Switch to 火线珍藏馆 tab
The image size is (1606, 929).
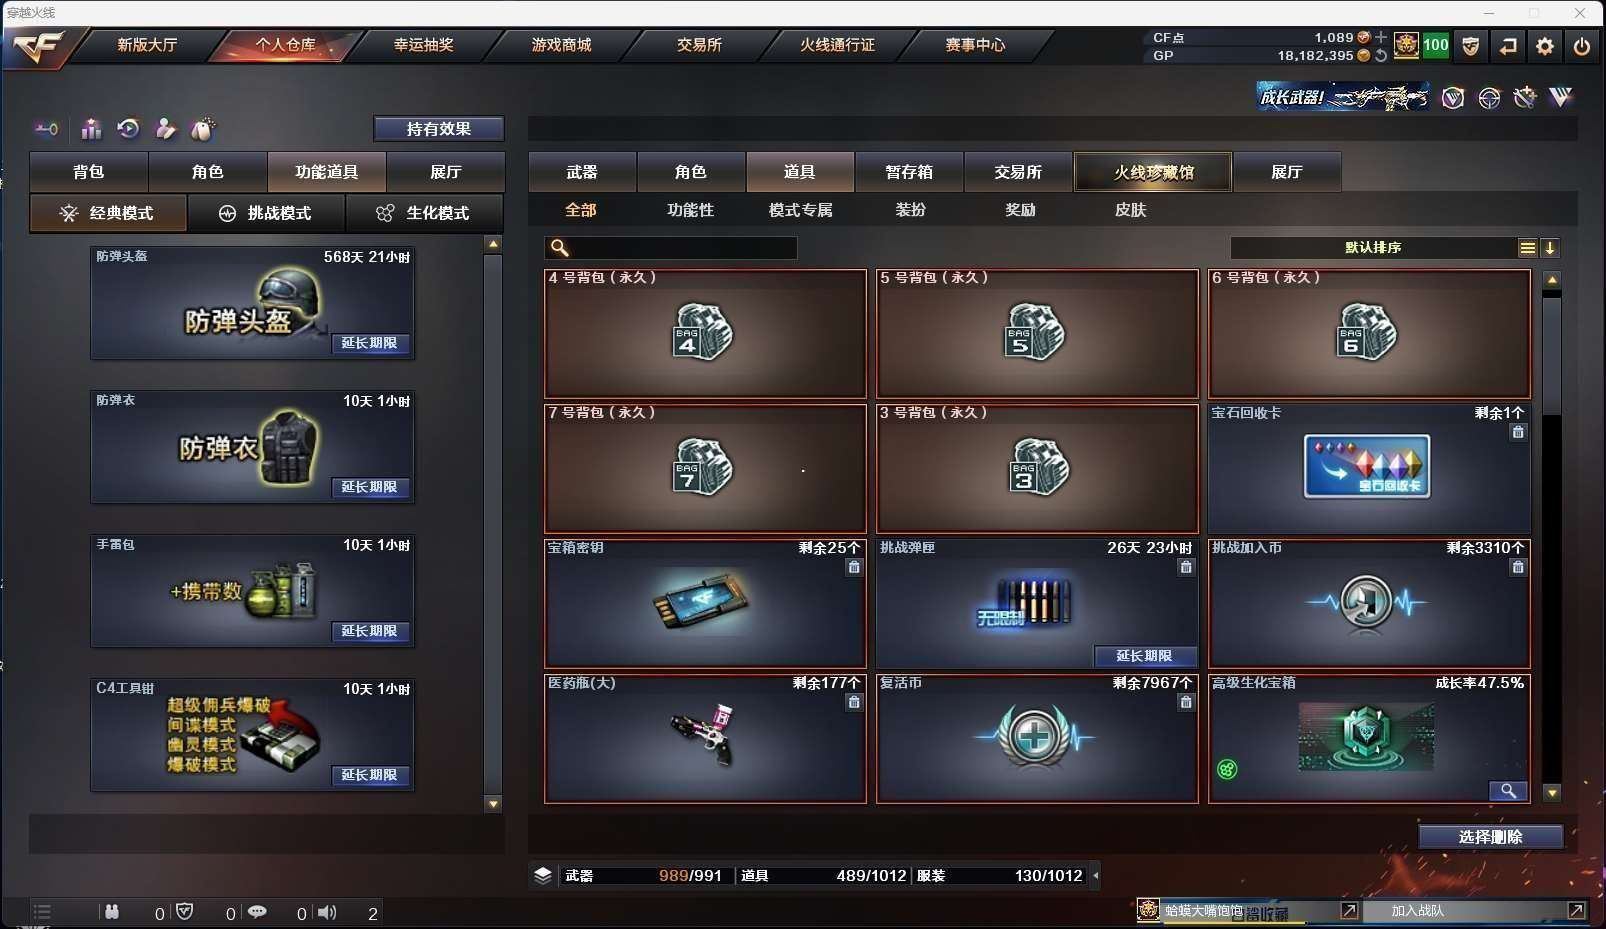coord(1153,172)
